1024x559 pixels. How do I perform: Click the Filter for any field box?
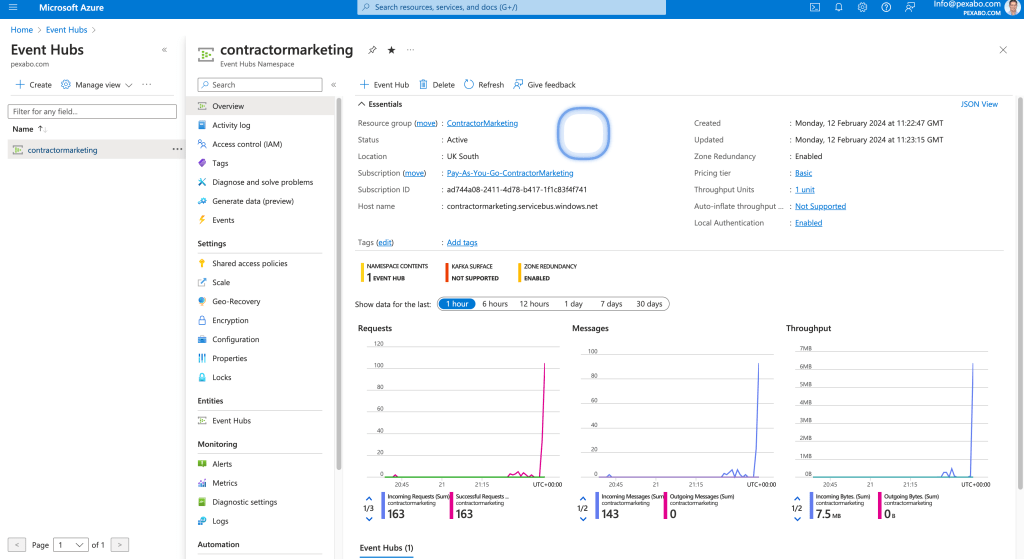click(92, 112)
